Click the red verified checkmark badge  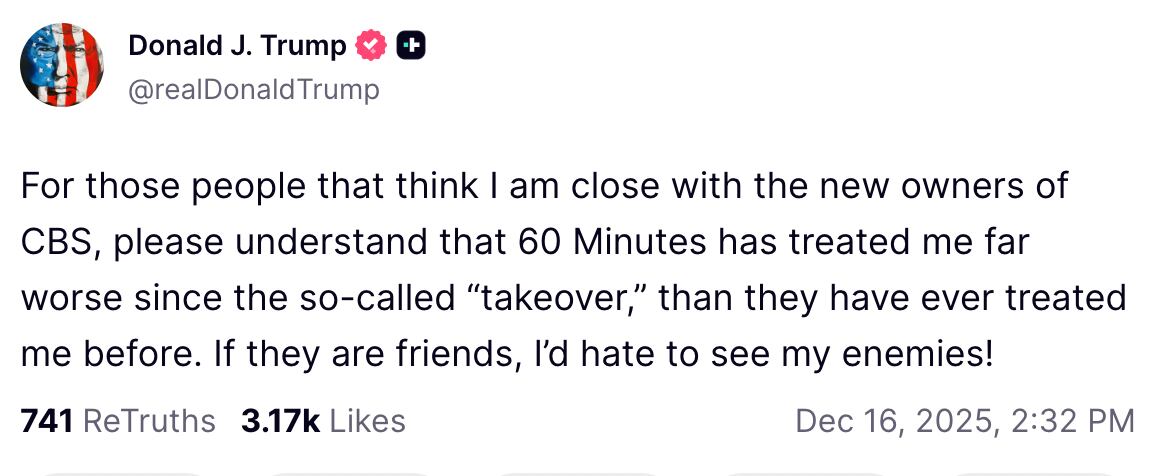click(371, 46)
